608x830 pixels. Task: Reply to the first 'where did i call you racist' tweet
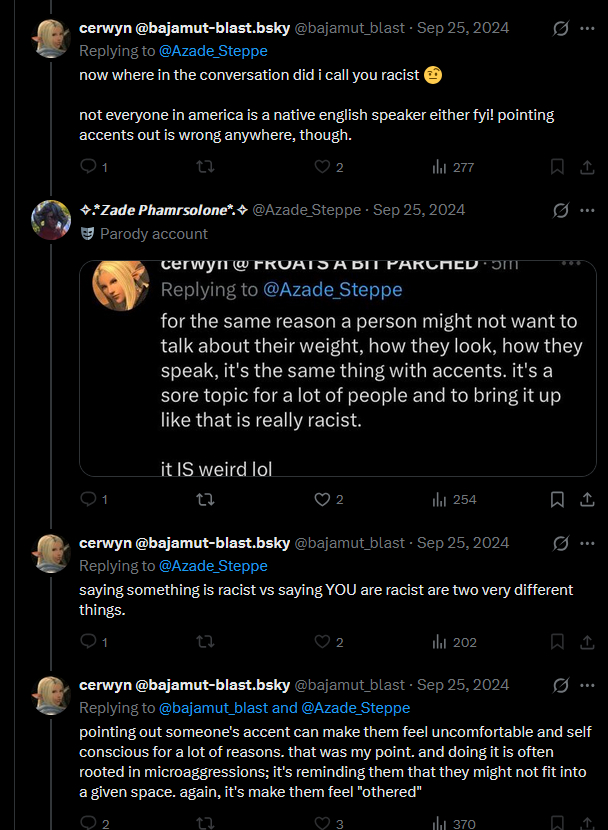87,167
